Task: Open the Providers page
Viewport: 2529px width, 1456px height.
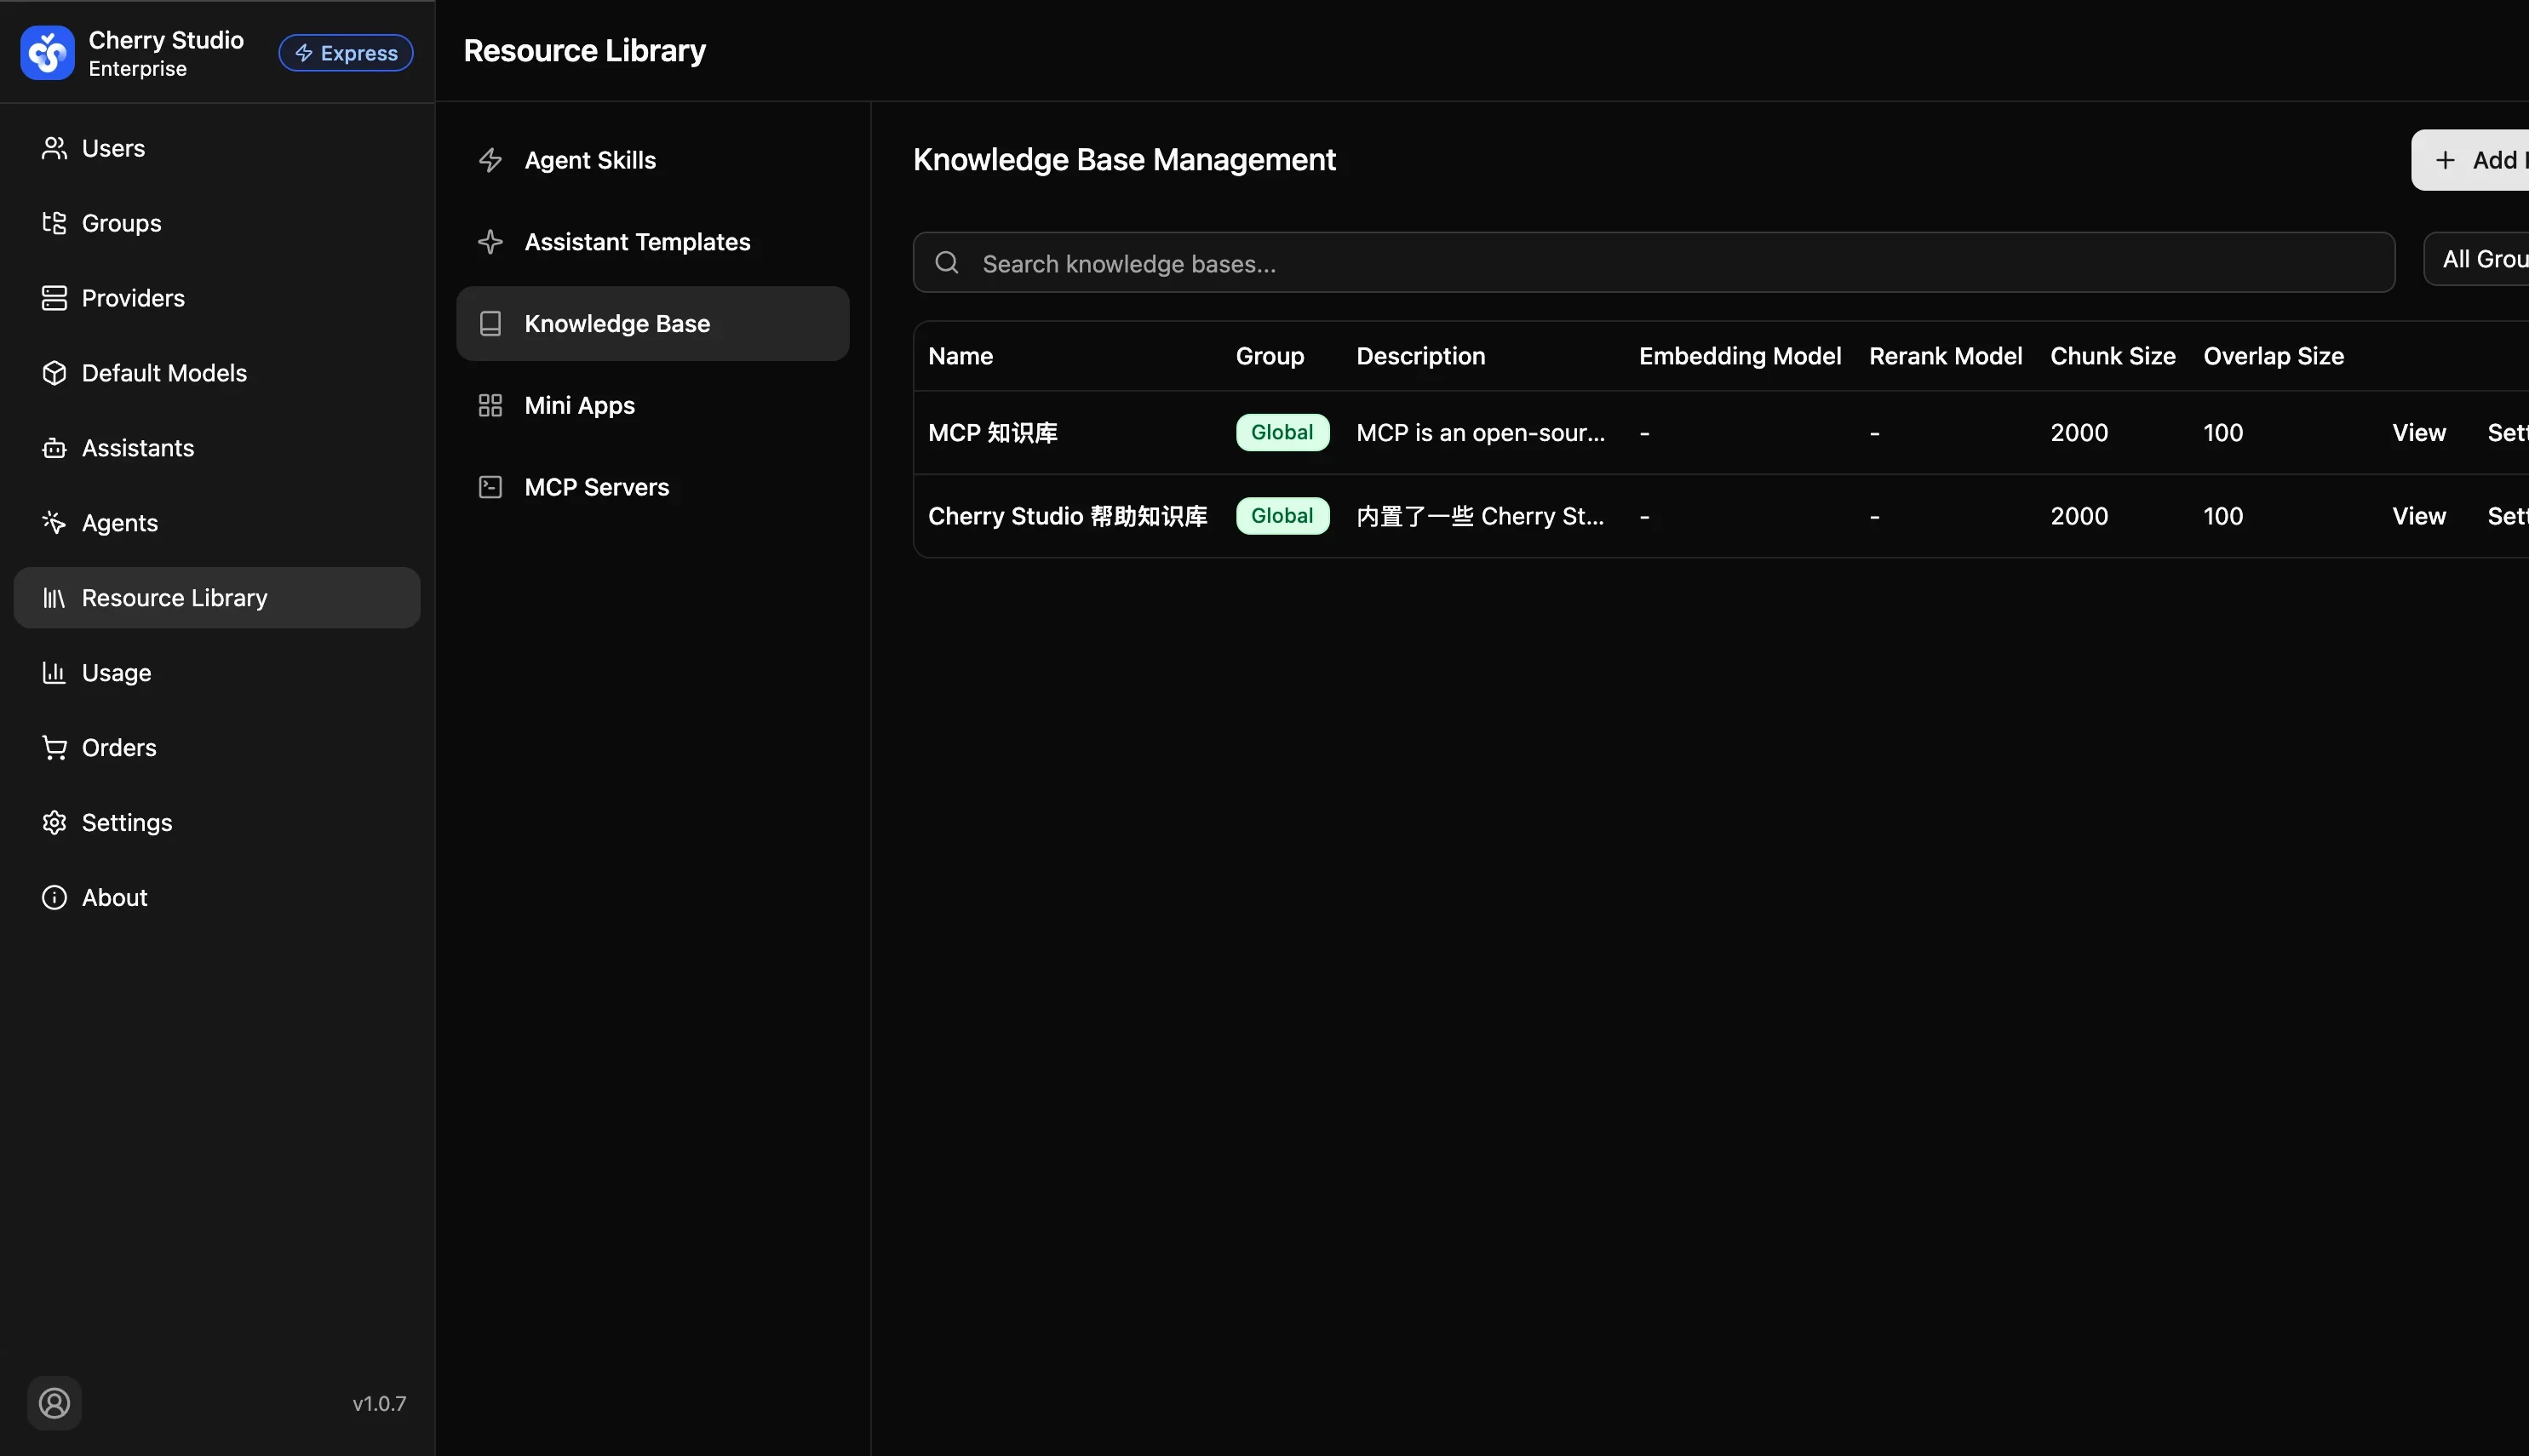Action: tap(217, 298)
